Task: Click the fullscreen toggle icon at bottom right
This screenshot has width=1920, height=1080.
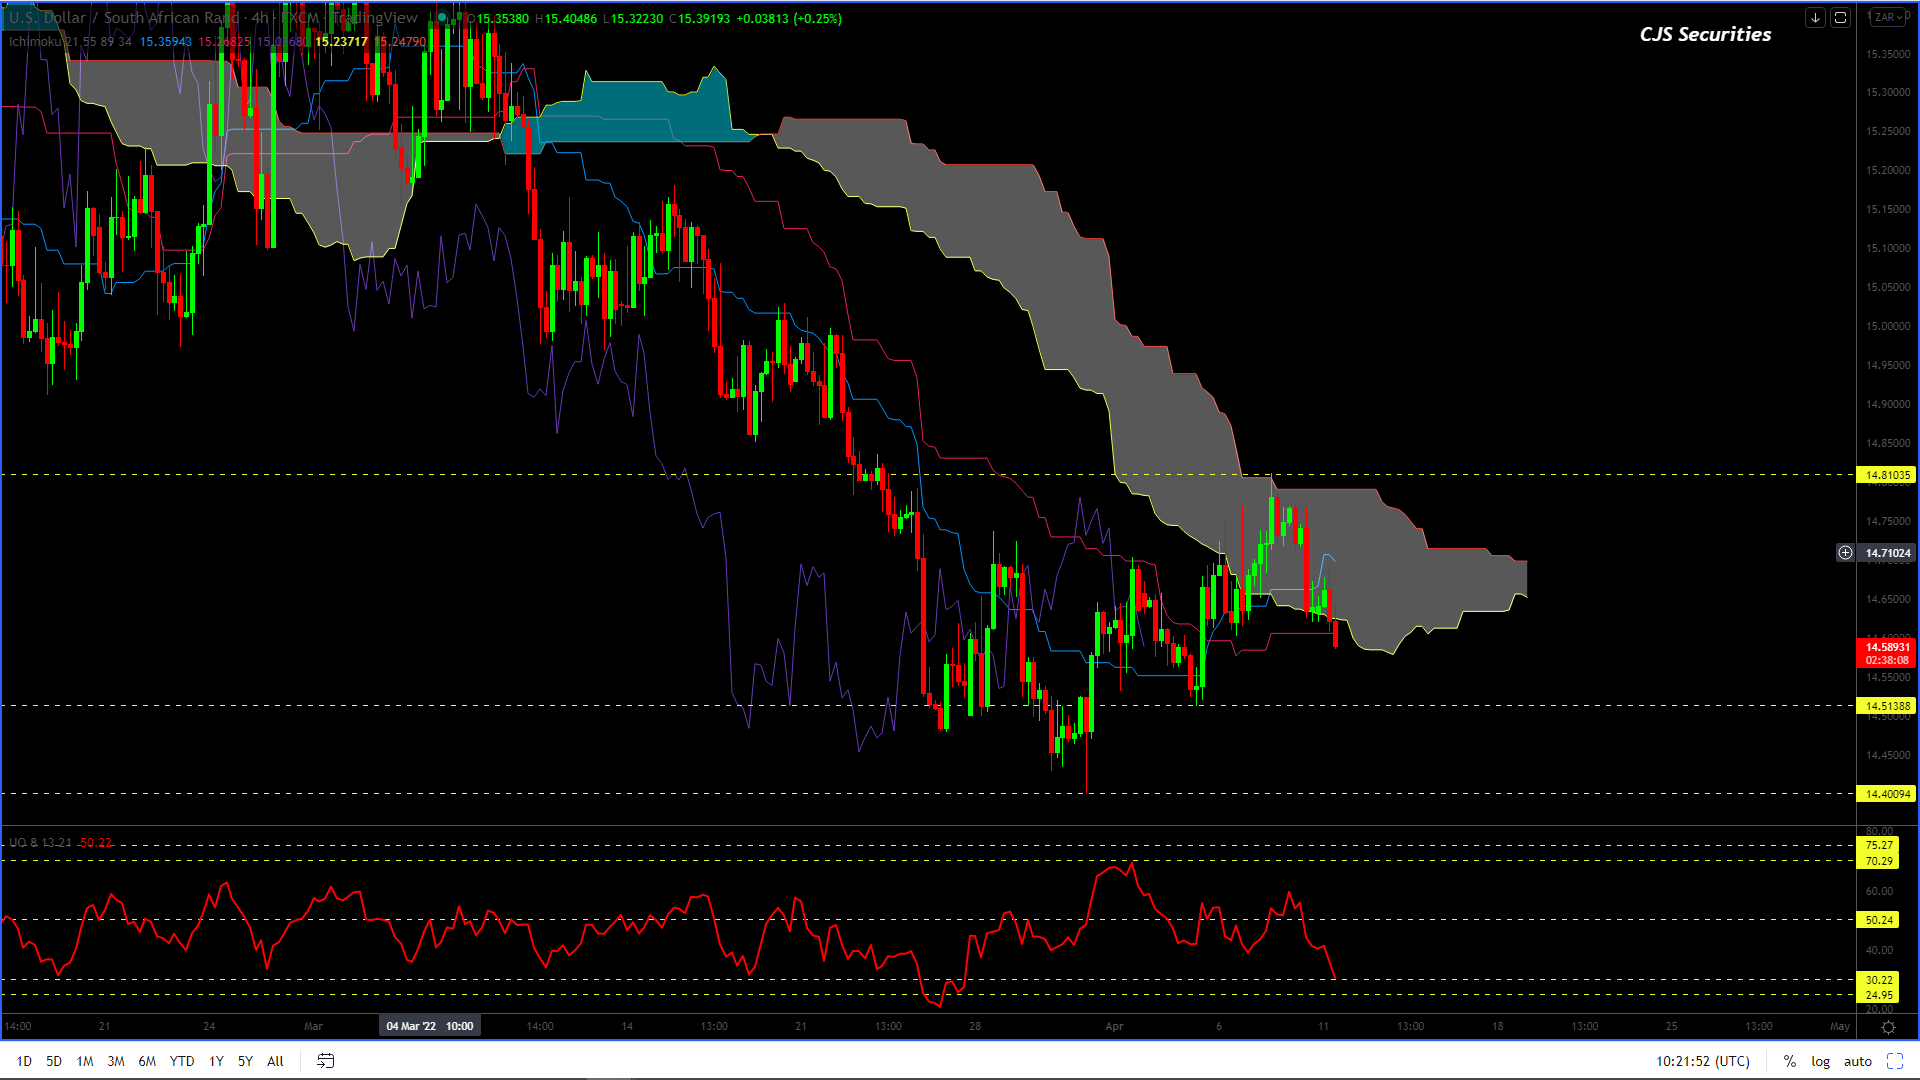Action: pos(1894,1061)
